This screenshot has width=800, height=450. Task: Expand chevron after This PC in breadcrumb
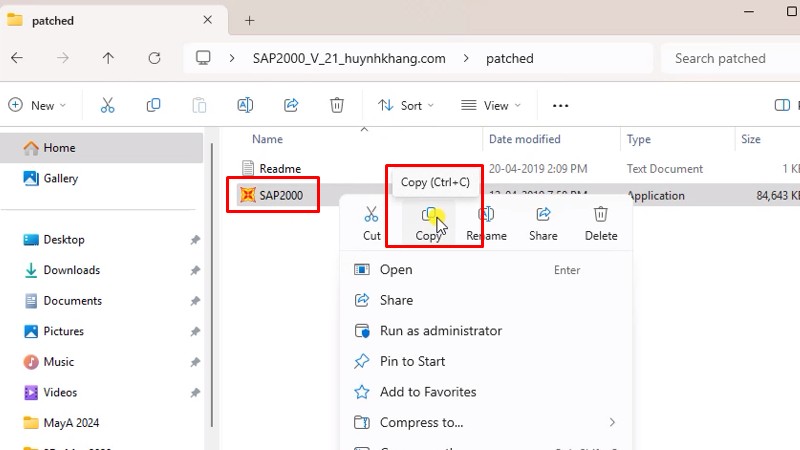click(232, 58)
